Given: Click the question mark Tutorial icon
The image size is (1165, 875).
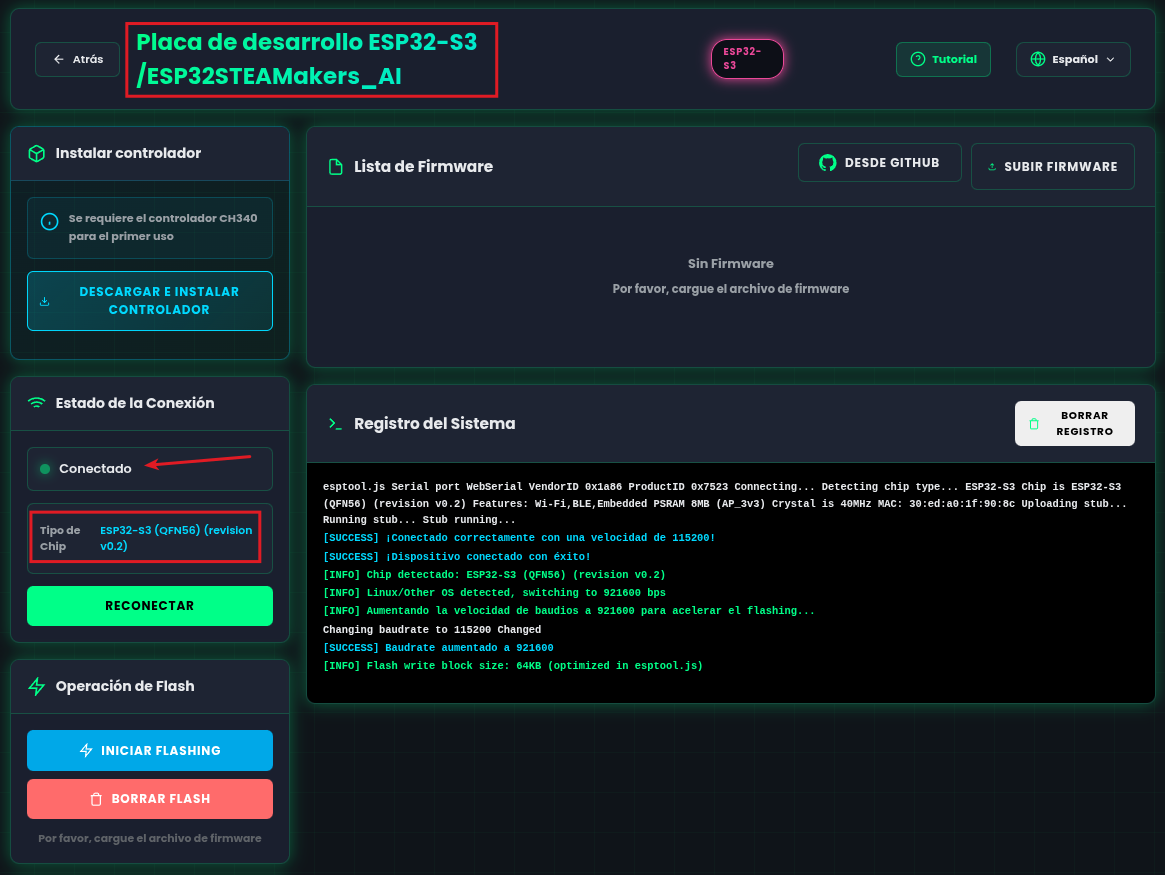Looking at the screenshot, I should coord(917,59).
